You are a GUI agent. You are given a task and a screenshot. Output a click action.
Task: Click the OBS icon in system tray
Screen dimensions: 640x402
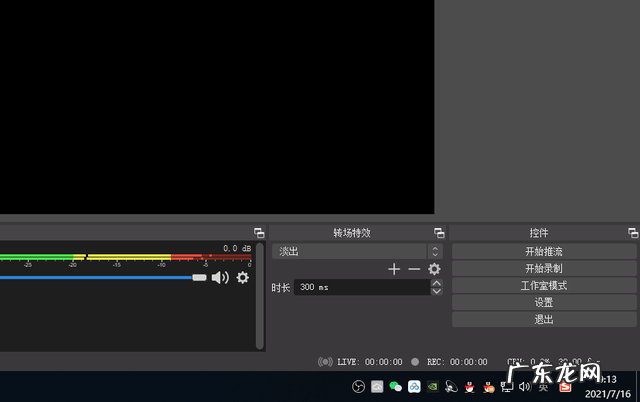(358, 386)
